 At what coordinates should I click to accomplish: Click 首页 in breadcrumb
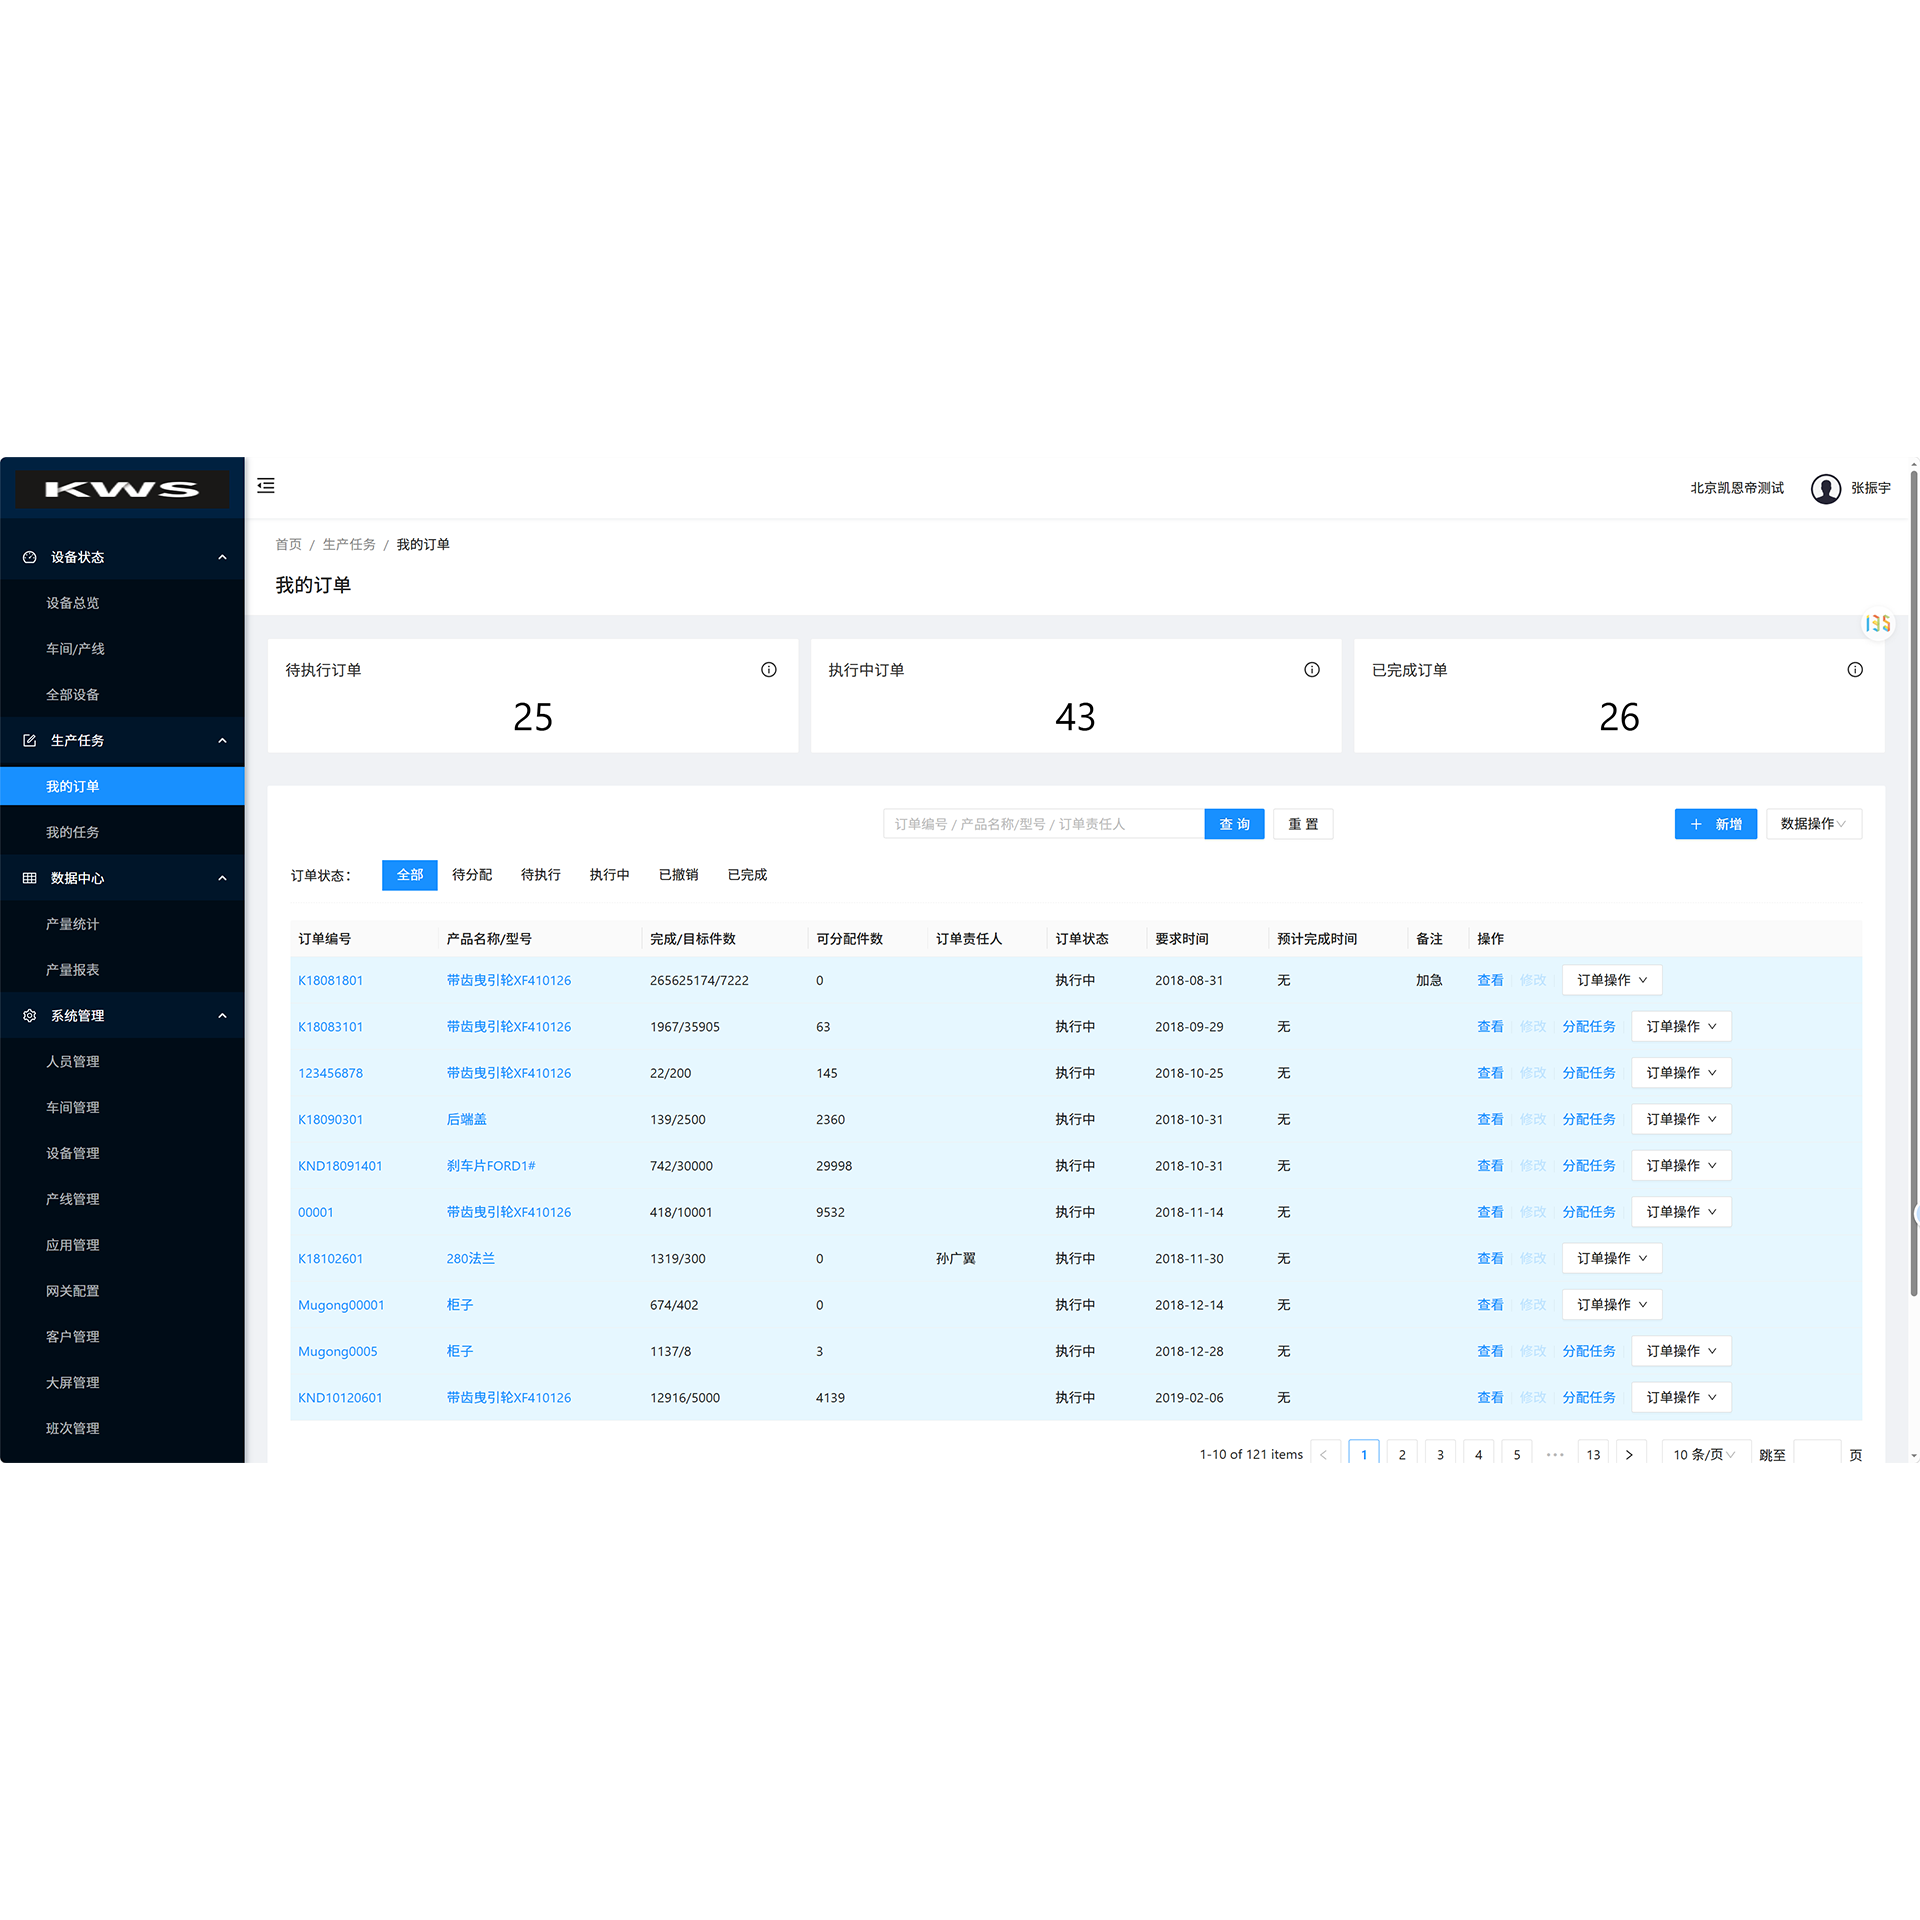pyautogui.click(x=289, y=545)
